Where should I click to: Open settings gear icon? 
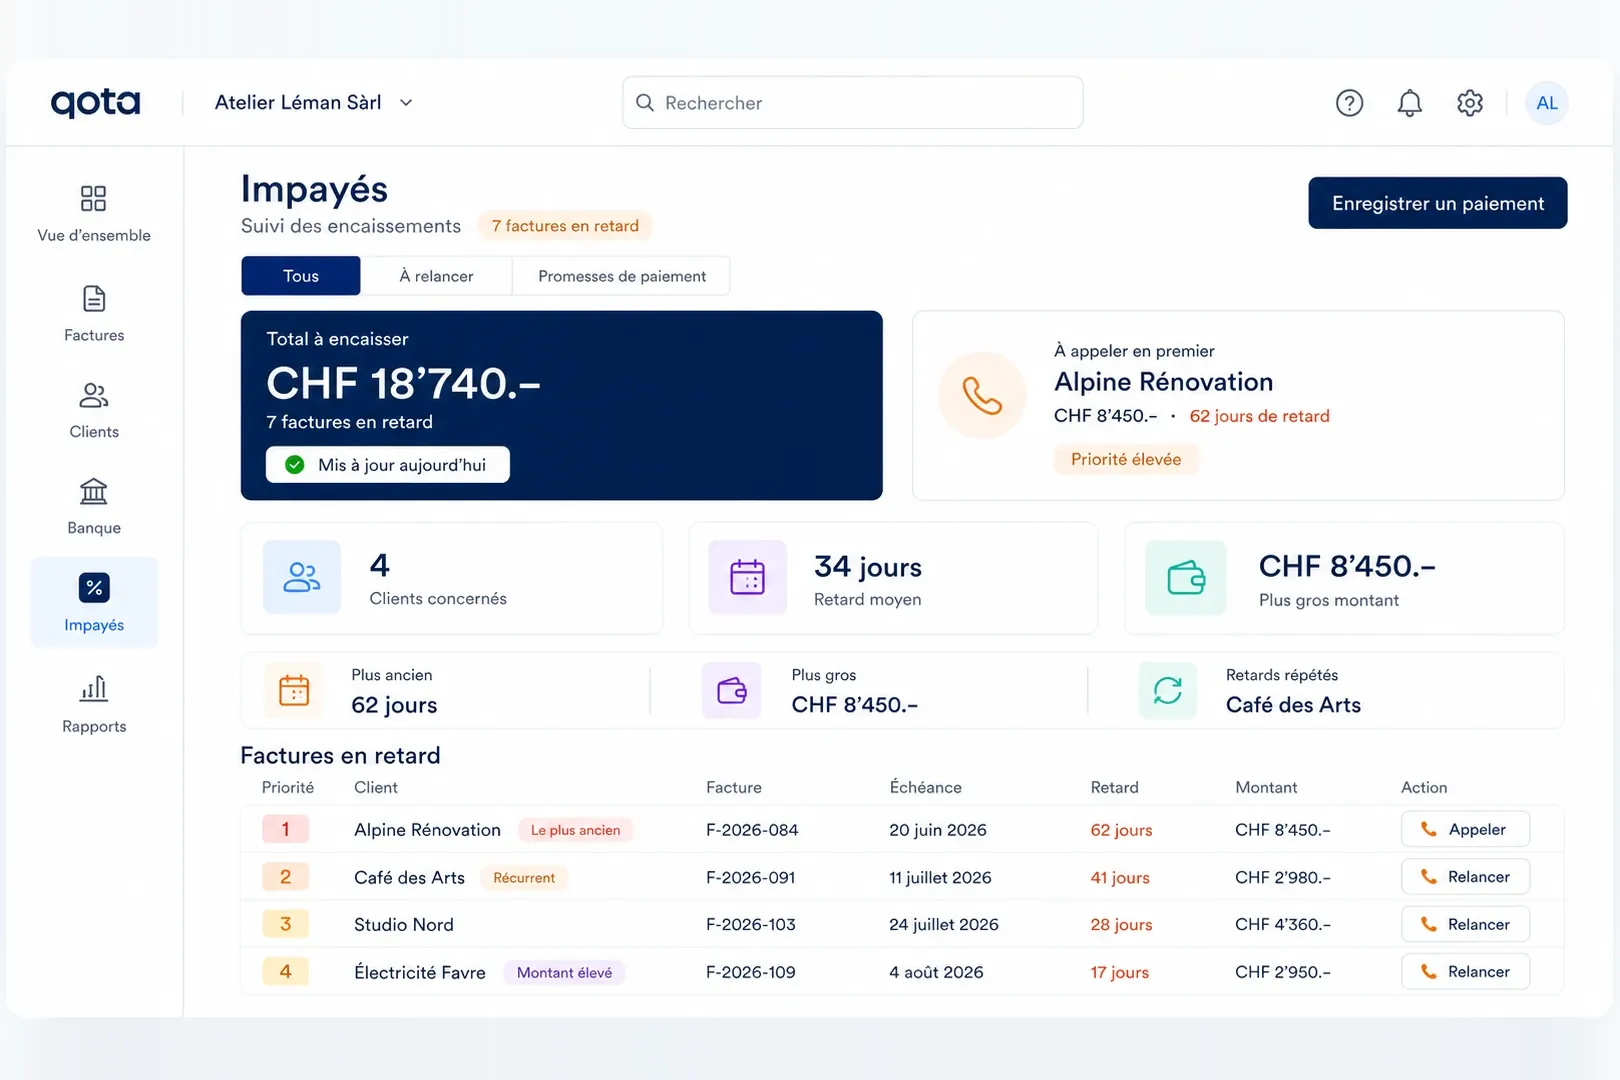coord(1469,103)
